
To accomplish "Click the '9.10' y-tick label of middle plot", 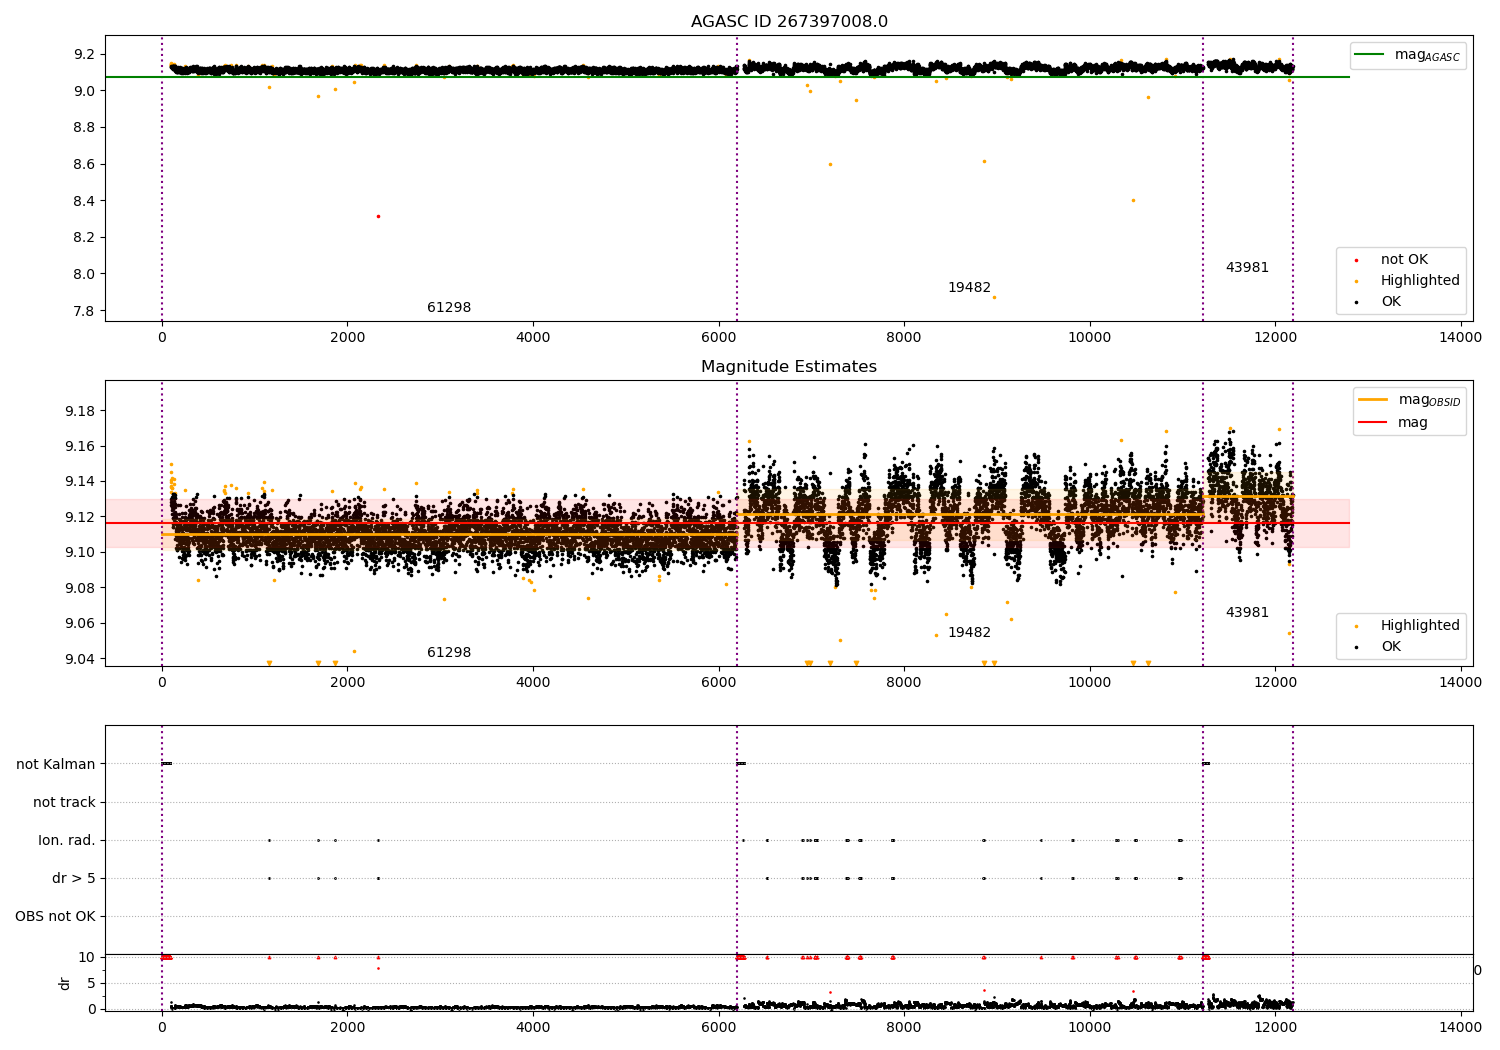I will tap(82, 552).
